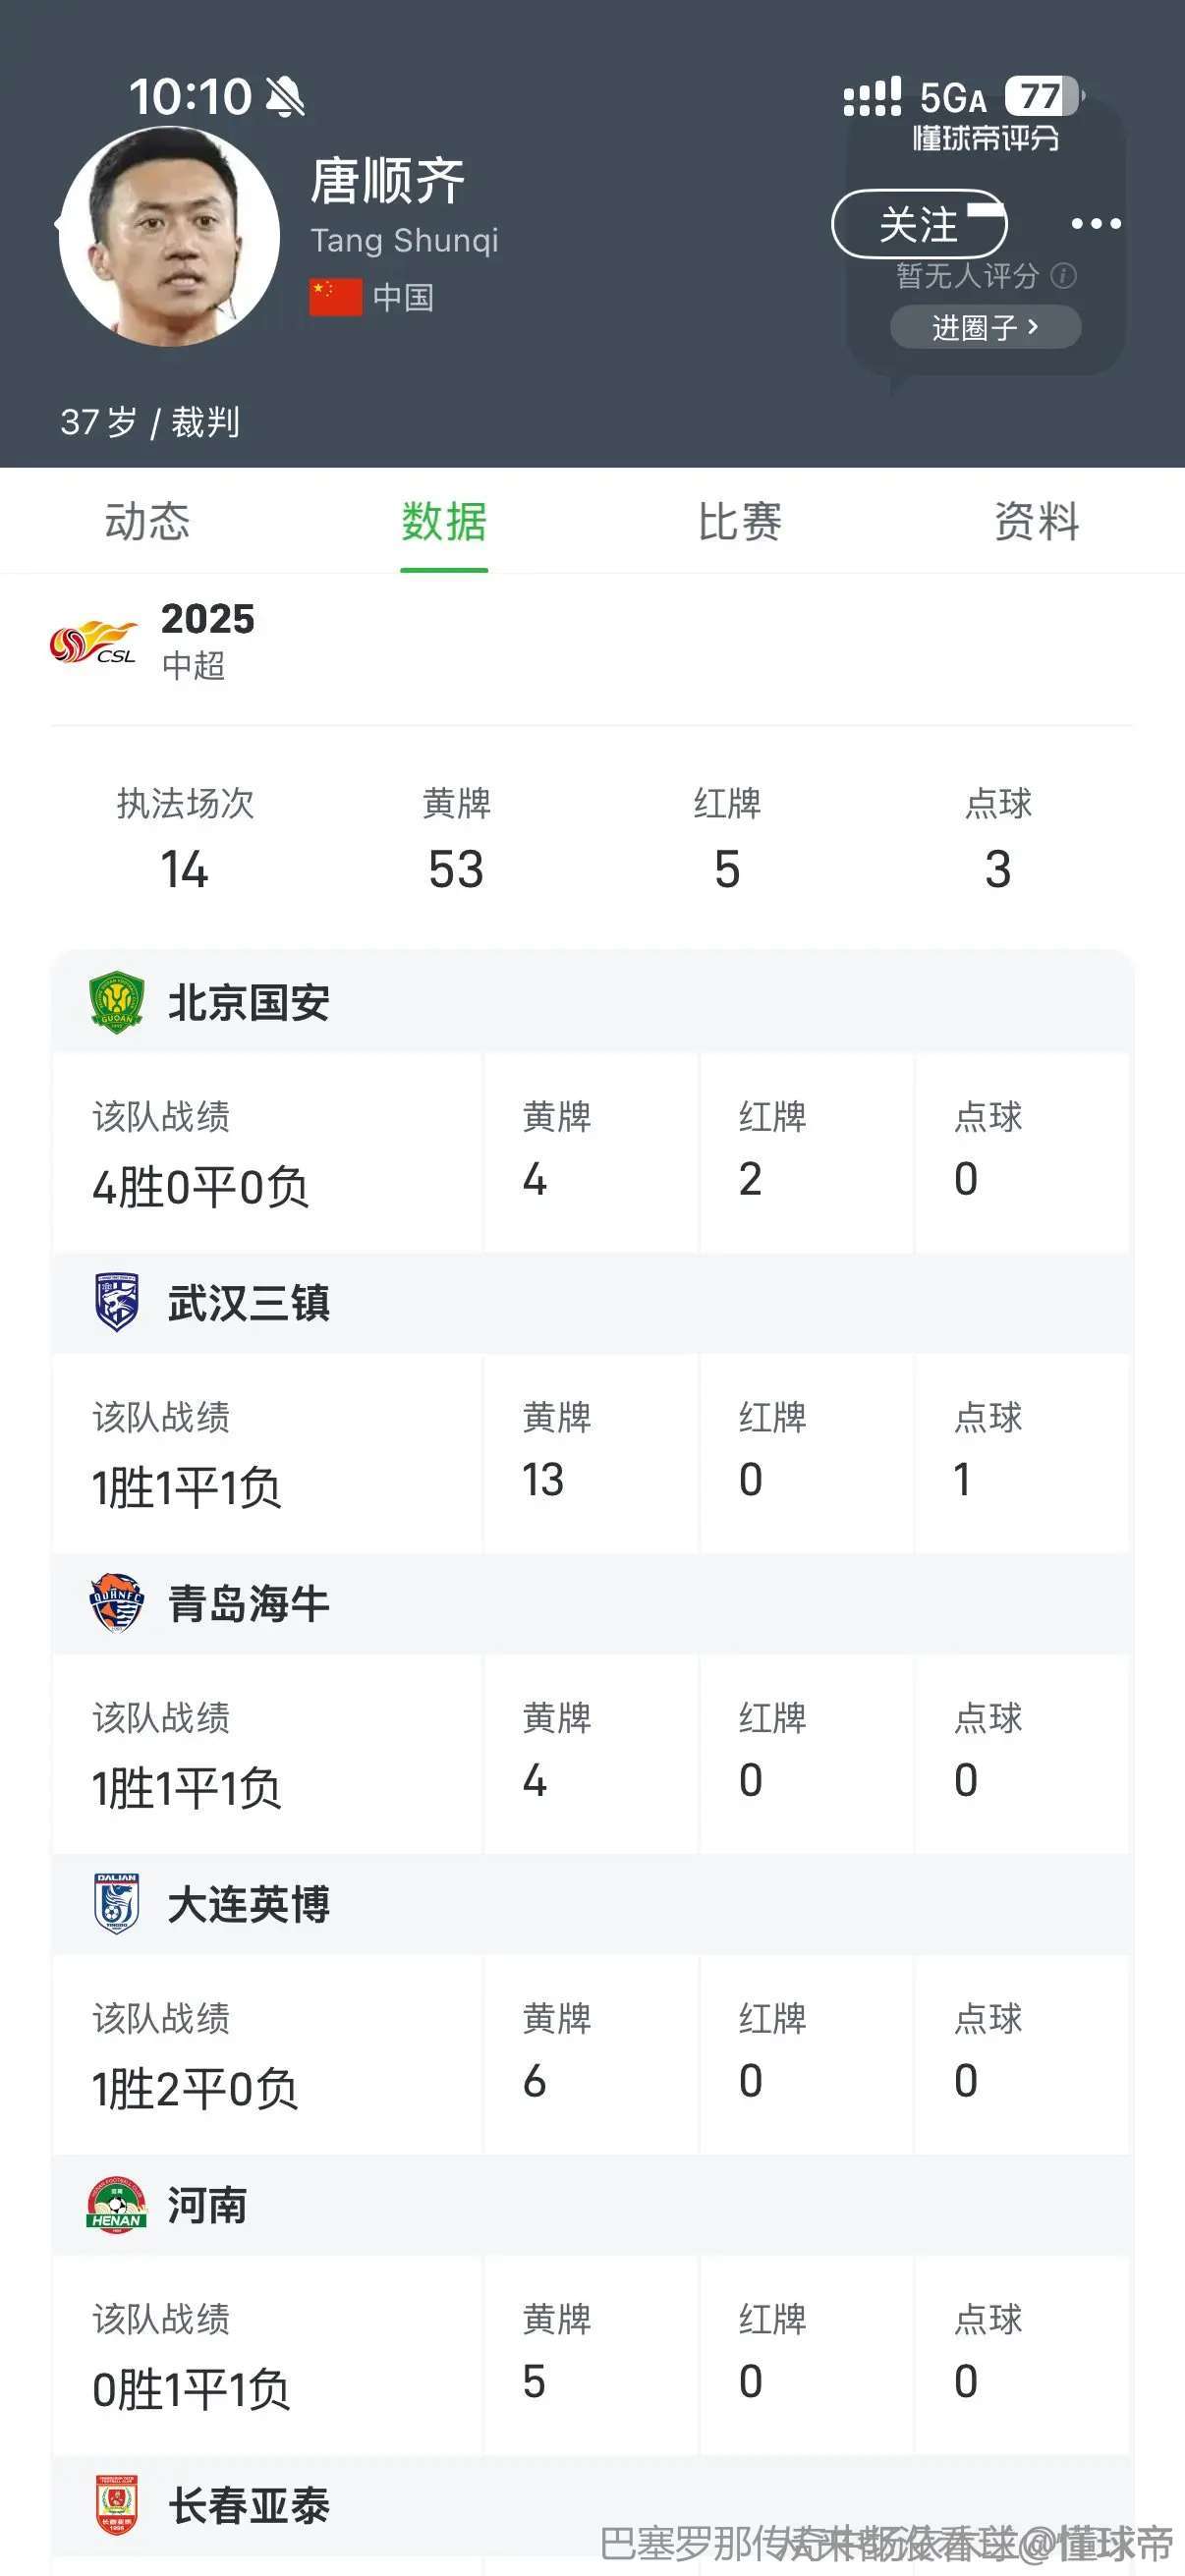1185x2576 pixels.
Task: Tap the China flag icon
Action: pos(335,297)
